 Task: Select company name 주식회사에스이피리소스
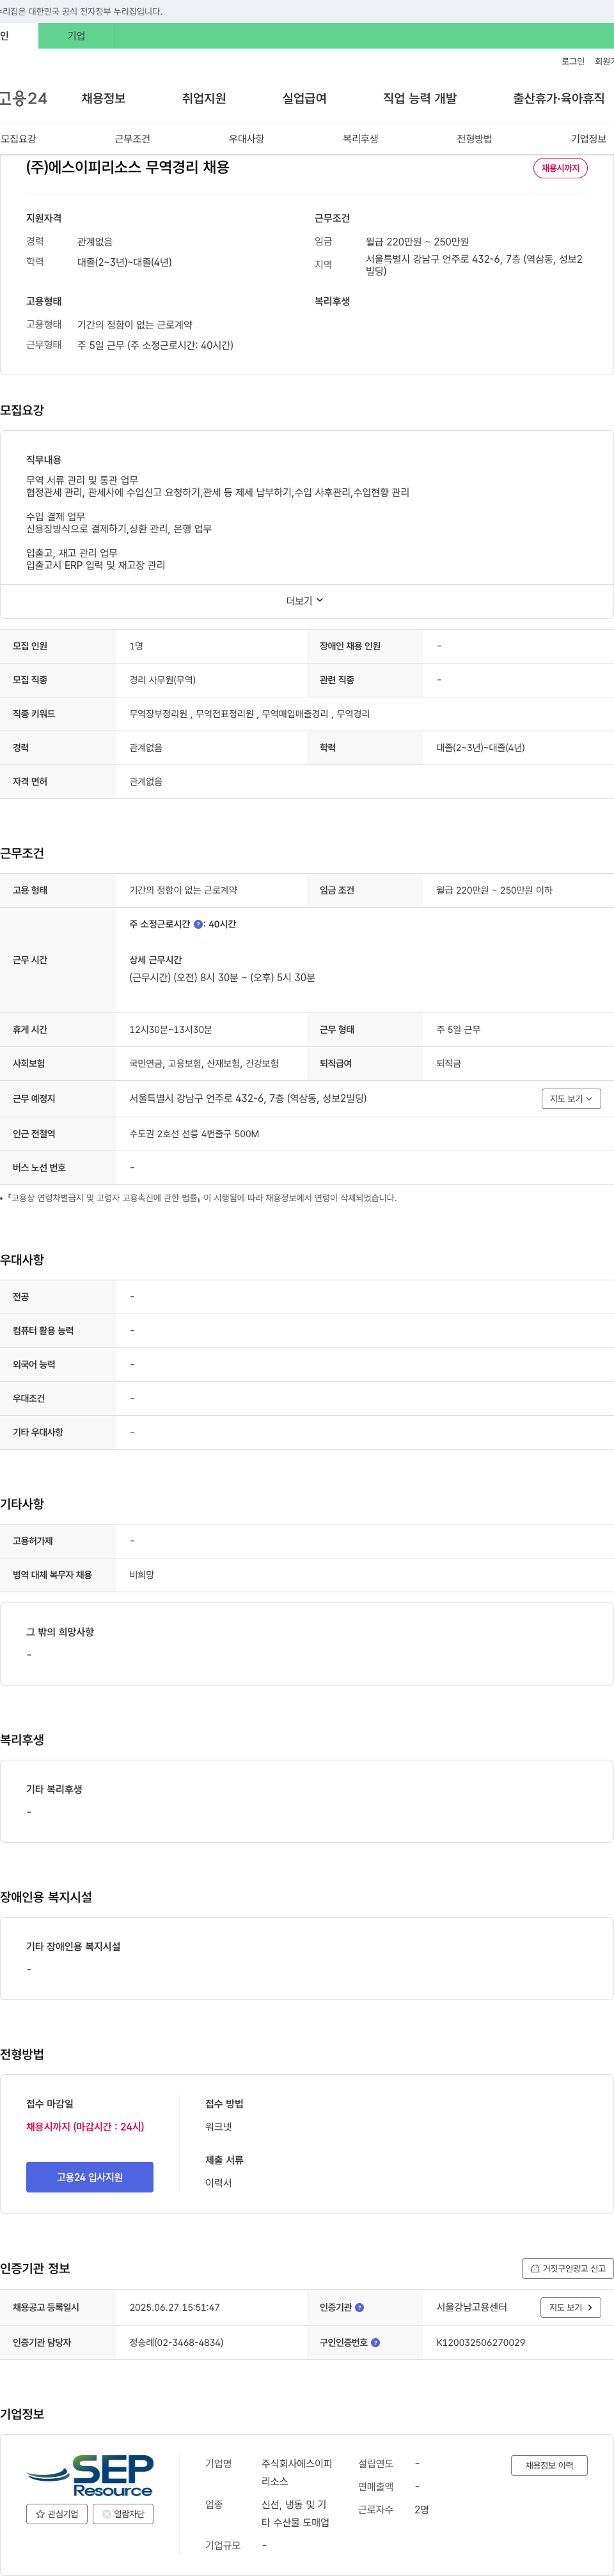tap(297, 2472)
